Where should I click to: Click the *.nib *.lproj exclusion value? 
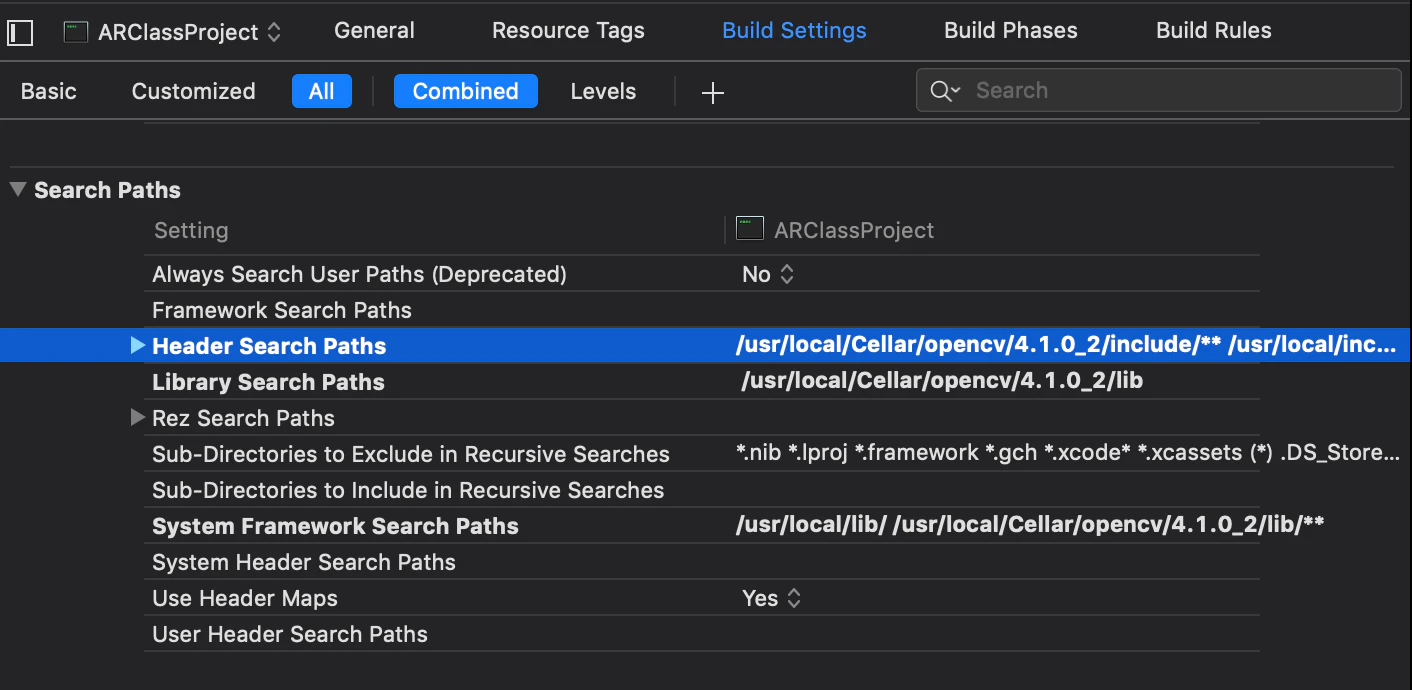tap(1068, 453)
